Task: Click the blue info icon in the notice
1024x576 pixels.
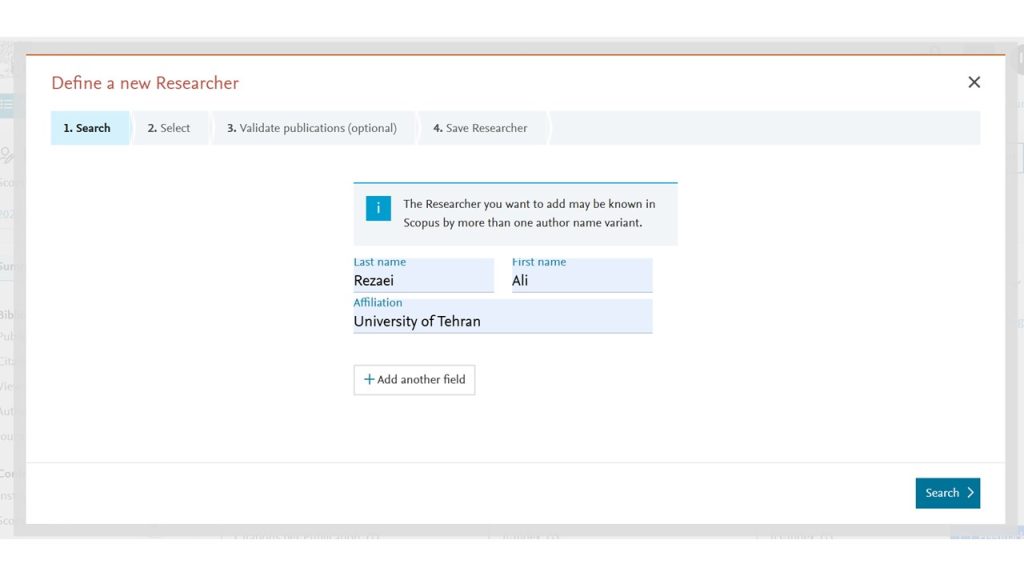Action: click(378, 208)
